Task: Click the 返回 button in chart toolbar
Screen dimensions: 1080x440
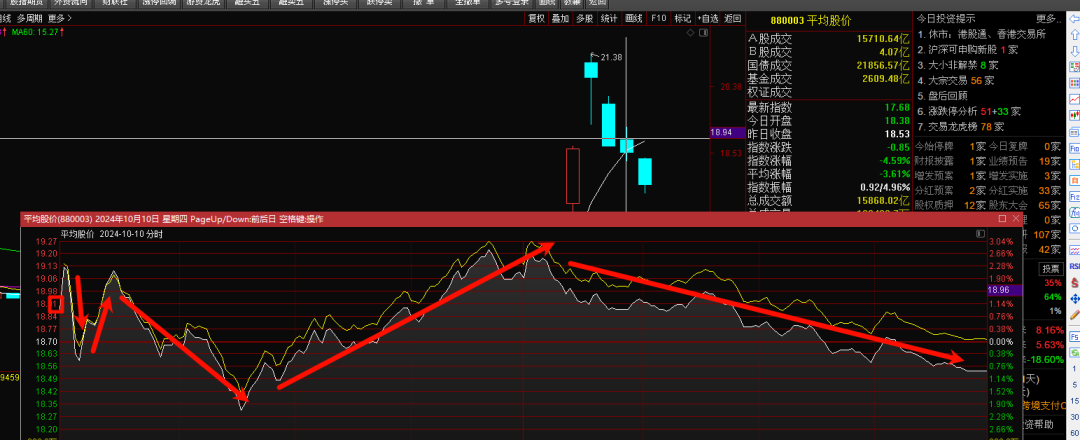Action: coord(732,19)
